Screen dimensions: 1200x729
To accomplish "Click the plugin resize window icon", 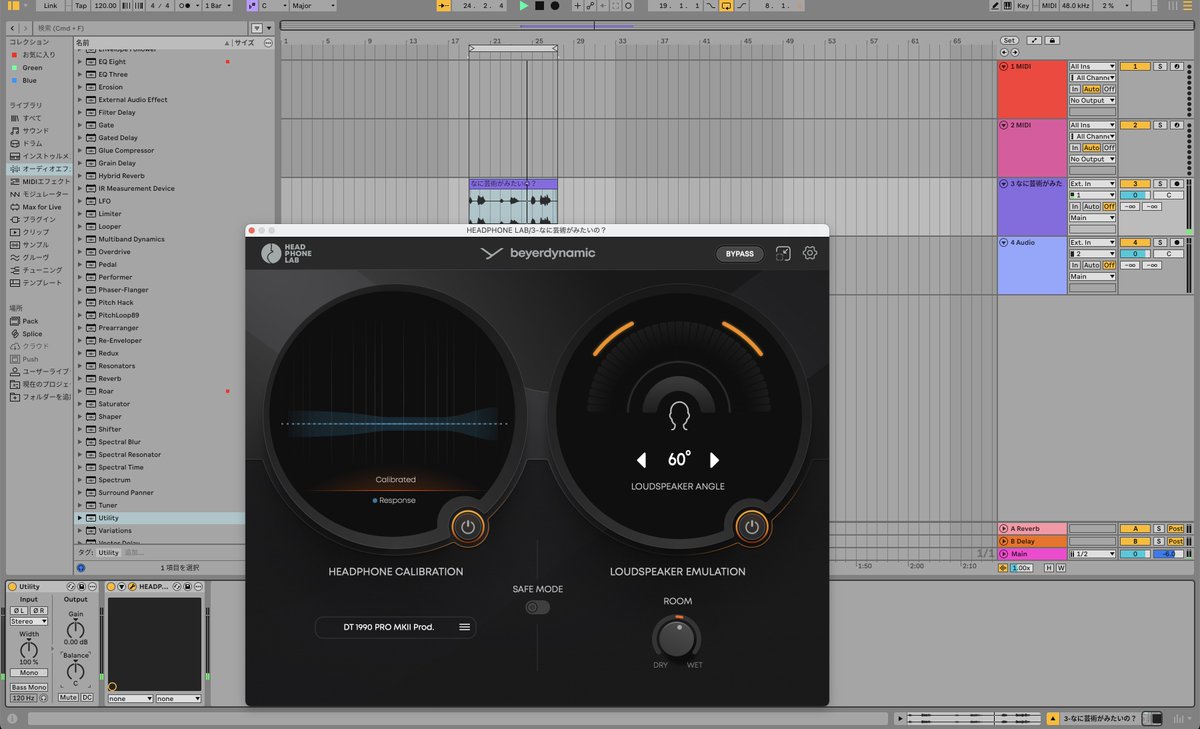I will [783, 254].
